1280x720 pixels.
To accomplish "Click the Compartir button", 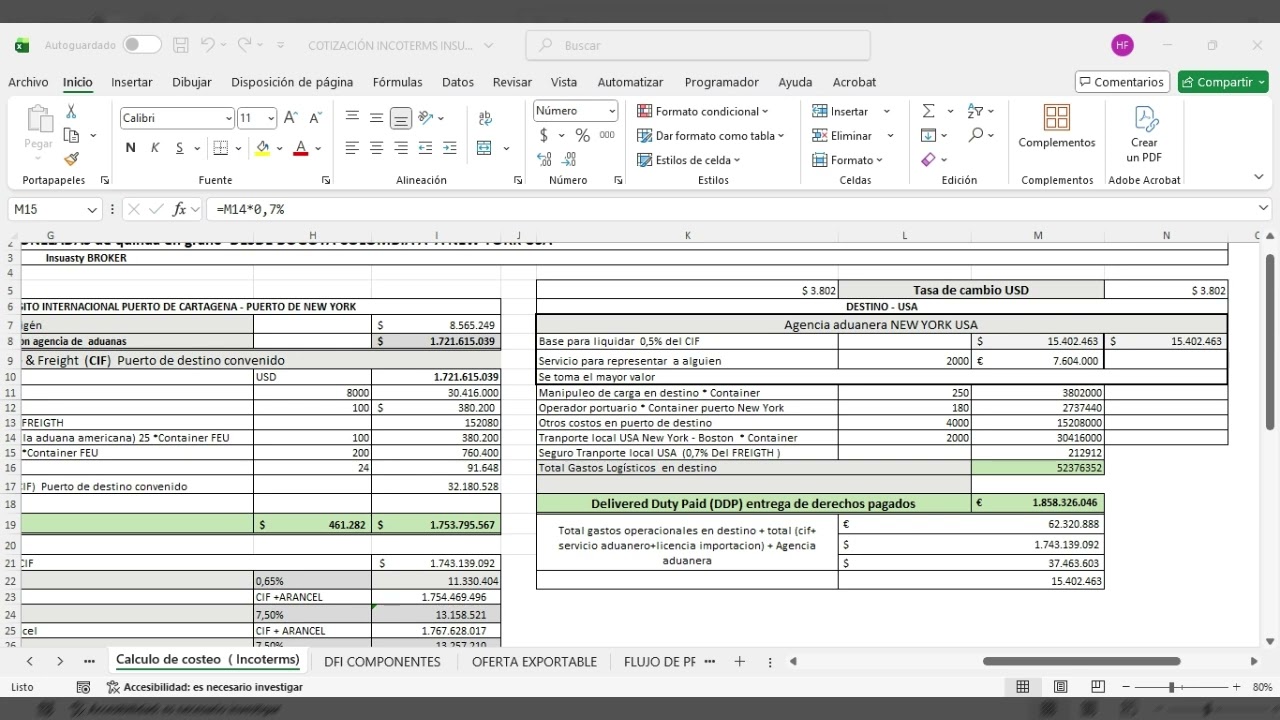I will click(1223, 82).
